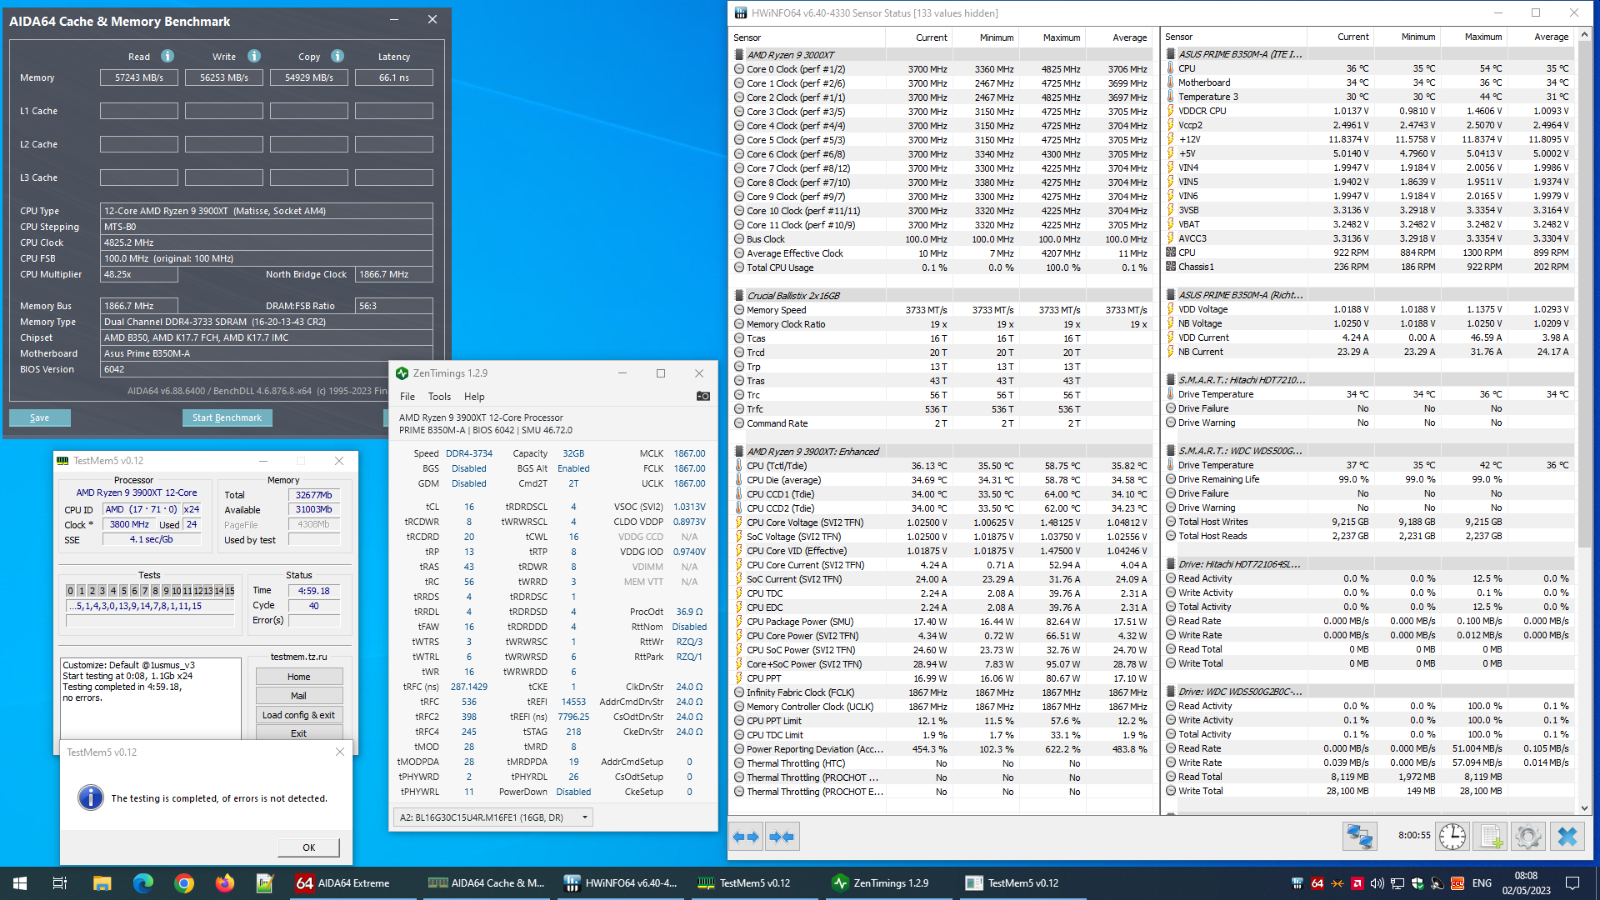Click the CPU (Tctl/Tdie) sensor row
This screenshot has width=1600, height=900.
pyautogui.click(x=942, y=466)
